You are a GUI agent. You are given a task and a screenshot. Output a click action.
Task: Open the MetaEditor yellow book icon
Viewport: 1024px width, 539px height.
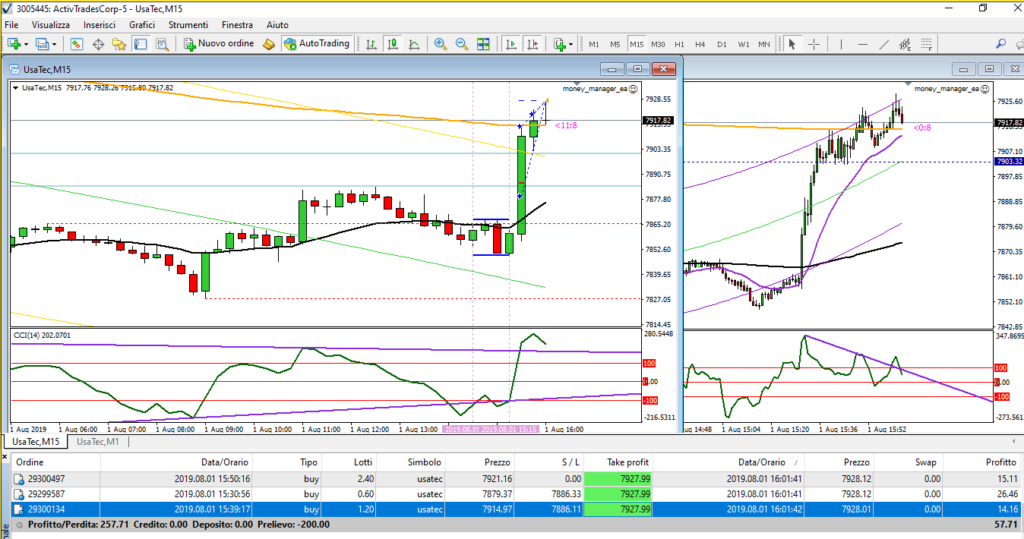(268, 44)
